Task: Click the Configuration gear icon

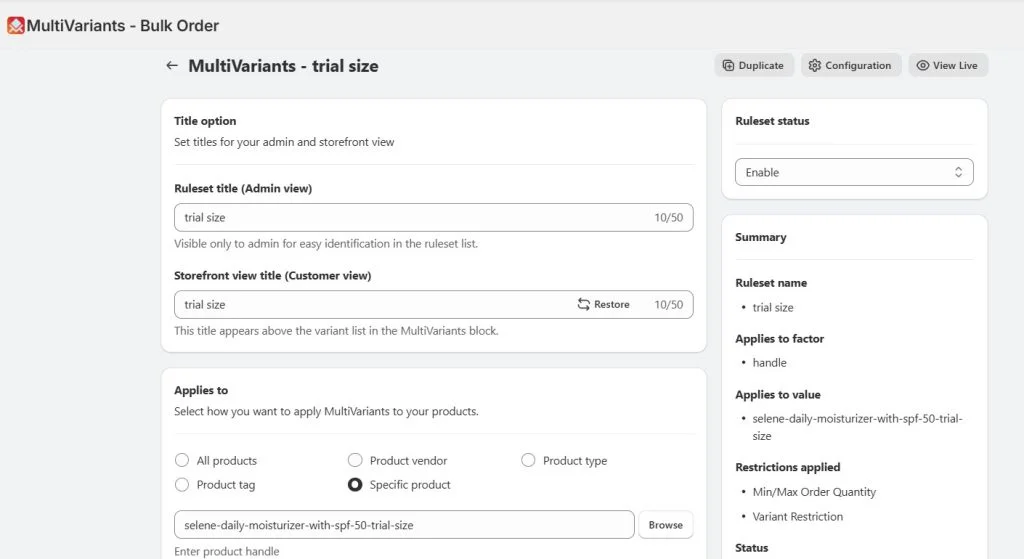Action: pyautogui.click(x=814, y=65)
